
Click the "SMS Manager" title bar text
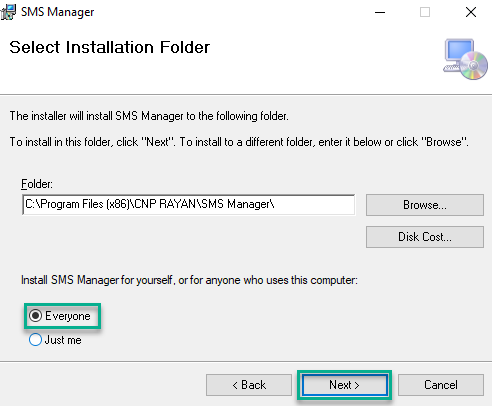(x=57, y=12)
